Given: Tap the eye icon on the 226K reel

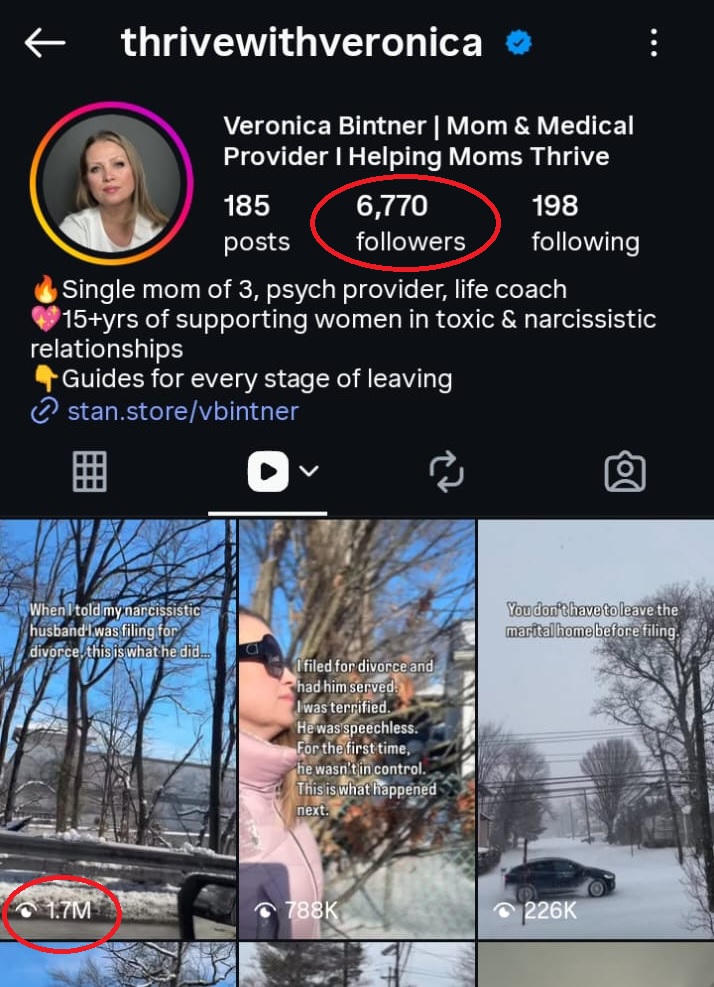Looking at the screenshot, I should pos(504,910).
